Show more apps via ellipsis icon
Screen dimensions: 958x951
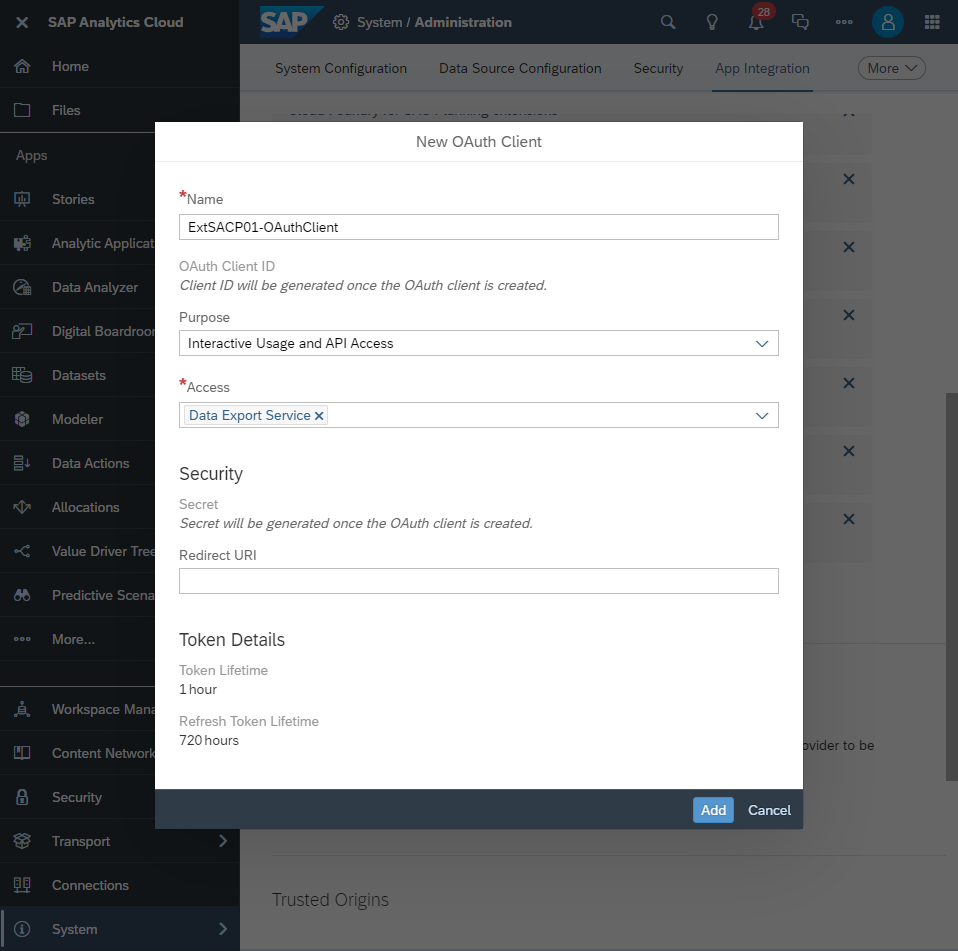coord(22,639)
